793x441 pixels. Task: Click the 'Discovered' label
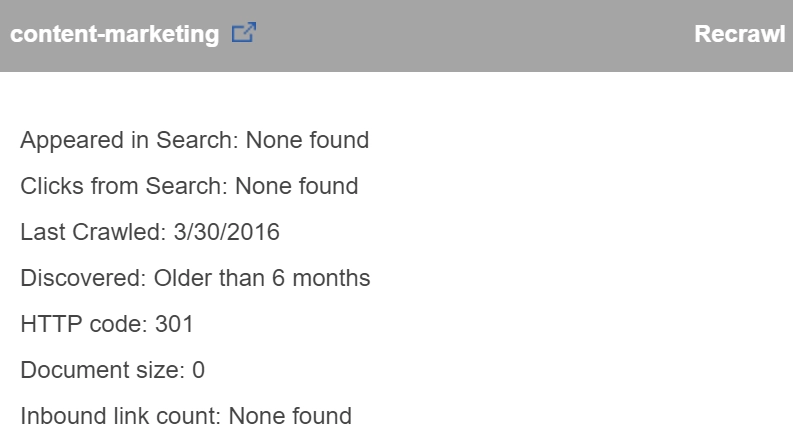click(82, 278)
